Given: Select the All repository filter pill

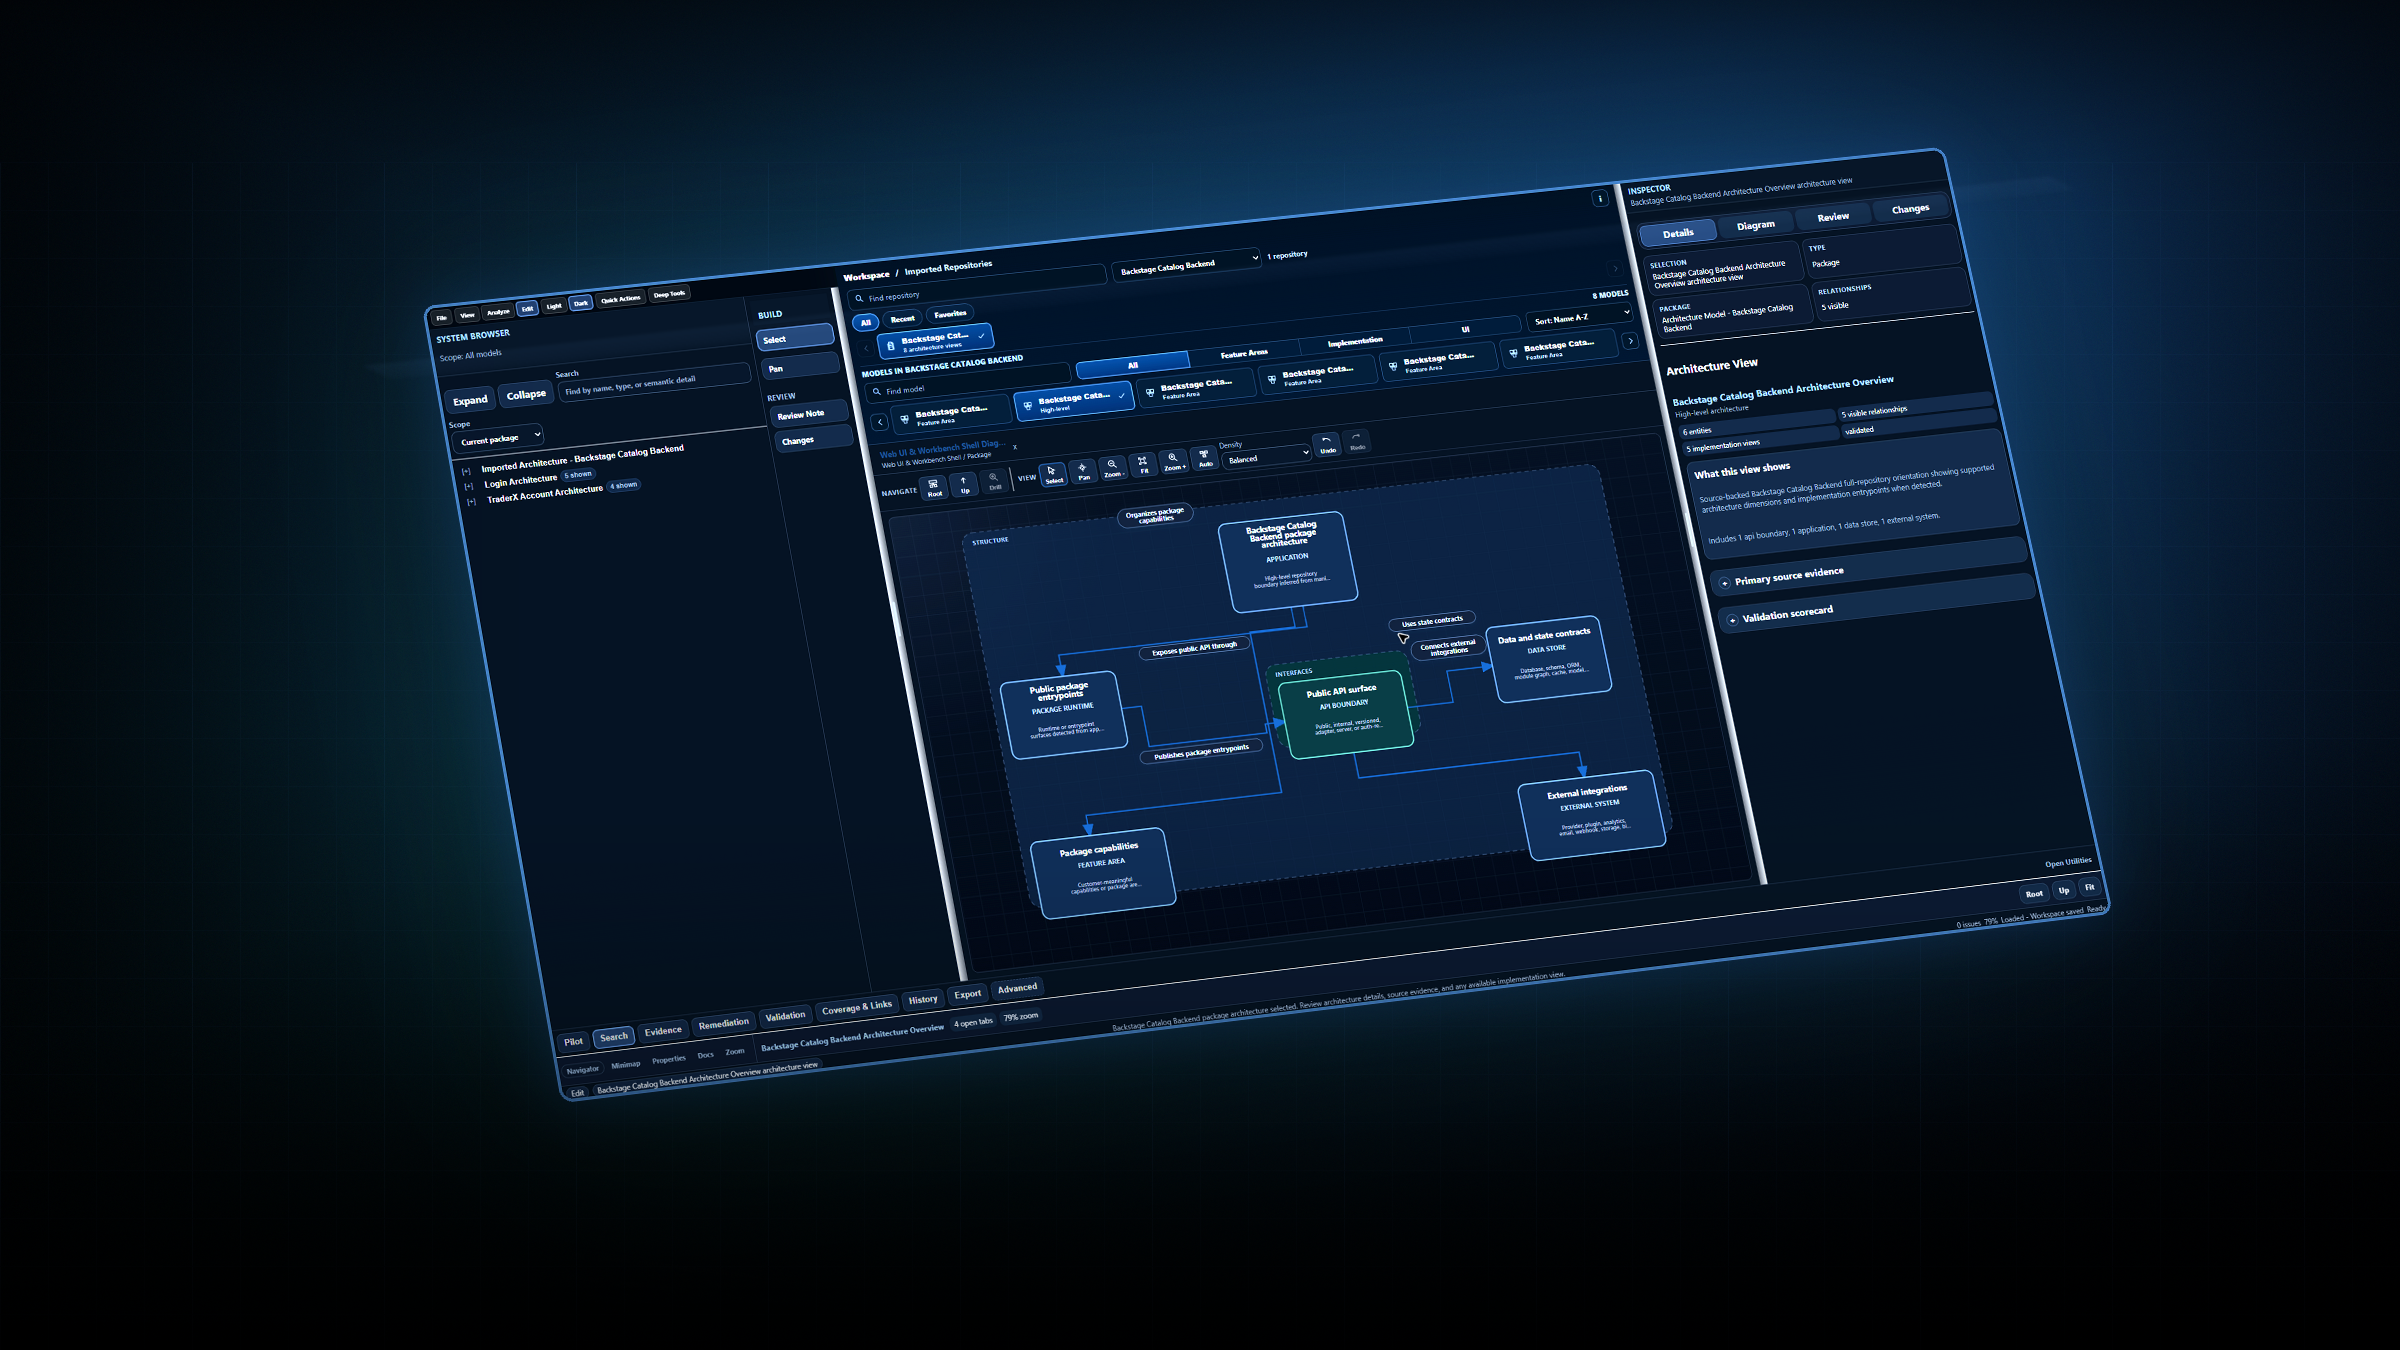Looking at the screenshot, I should tap(866, 322).
